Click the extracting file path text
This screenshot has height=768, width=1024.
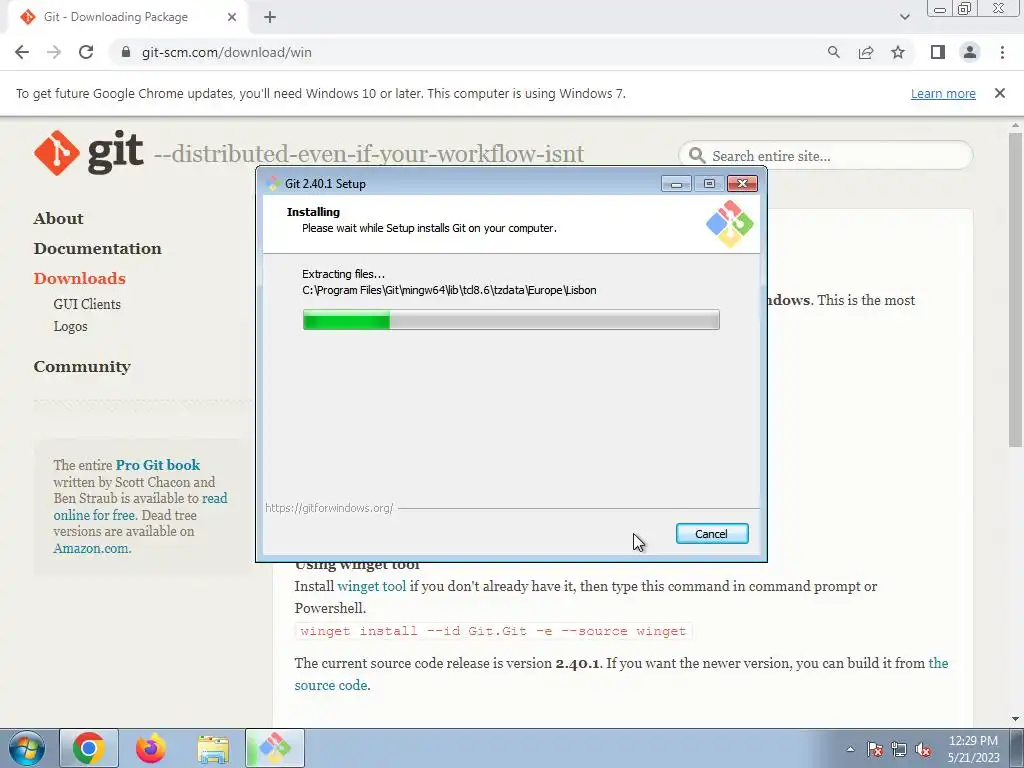pyautogui.click(x=449, y=290)
